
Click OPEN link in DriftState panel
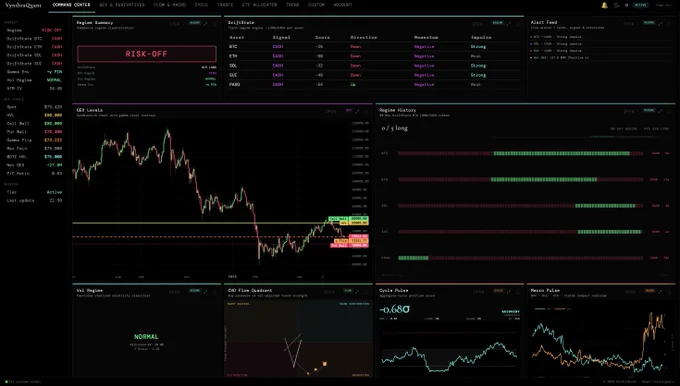477,24
